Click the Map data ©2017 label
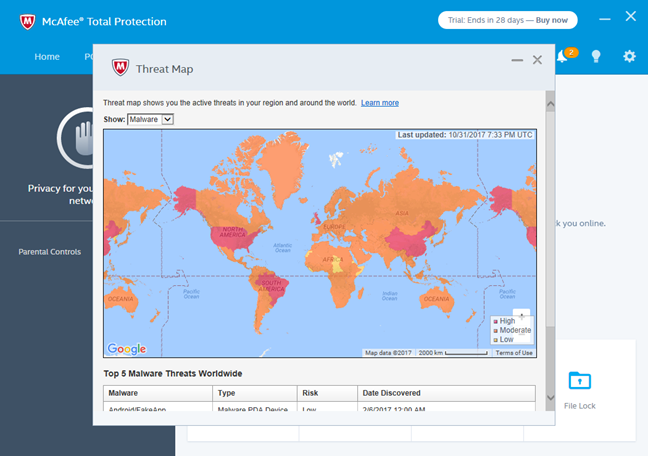Viewport: 648px width, 456px height. tap(388, 353)
